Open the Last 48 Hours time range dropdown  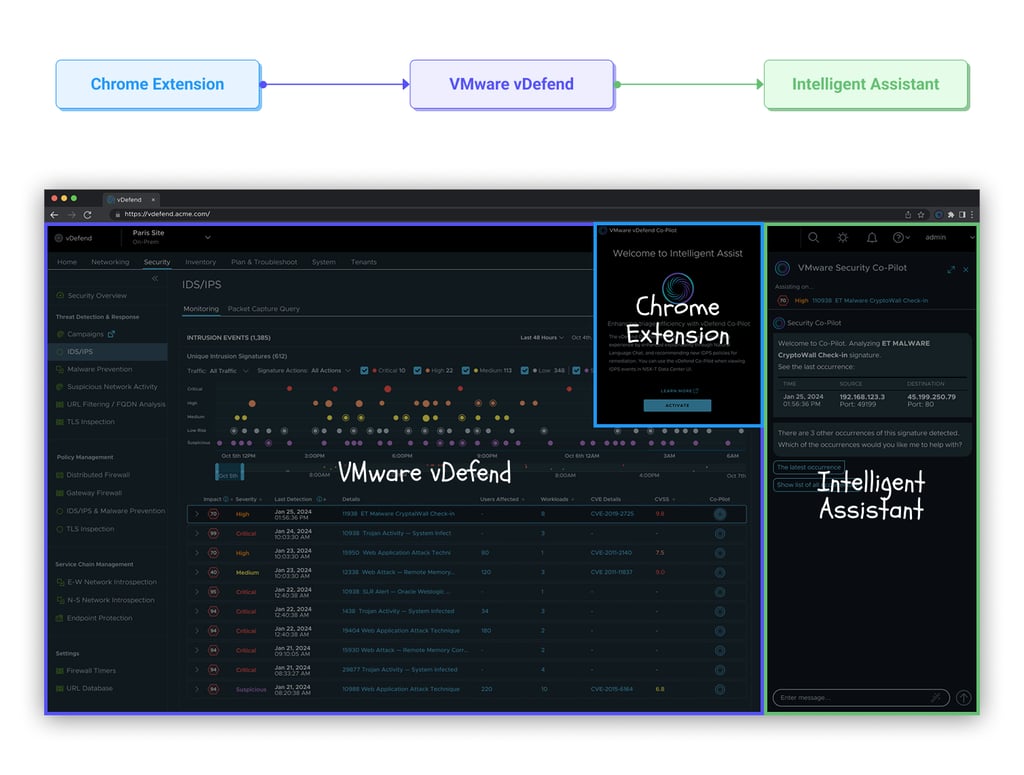point(542,338)
